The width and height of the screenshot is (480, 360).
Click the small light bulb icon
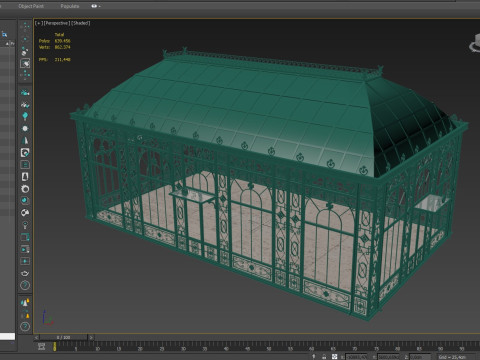coord(25,225)
